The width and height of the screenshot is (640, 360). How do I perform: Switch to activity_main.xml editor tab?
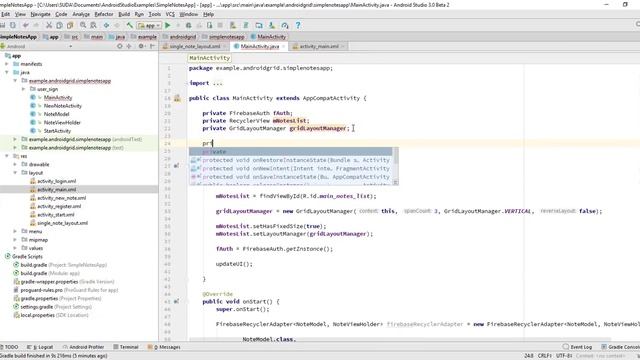click(319, 47)
